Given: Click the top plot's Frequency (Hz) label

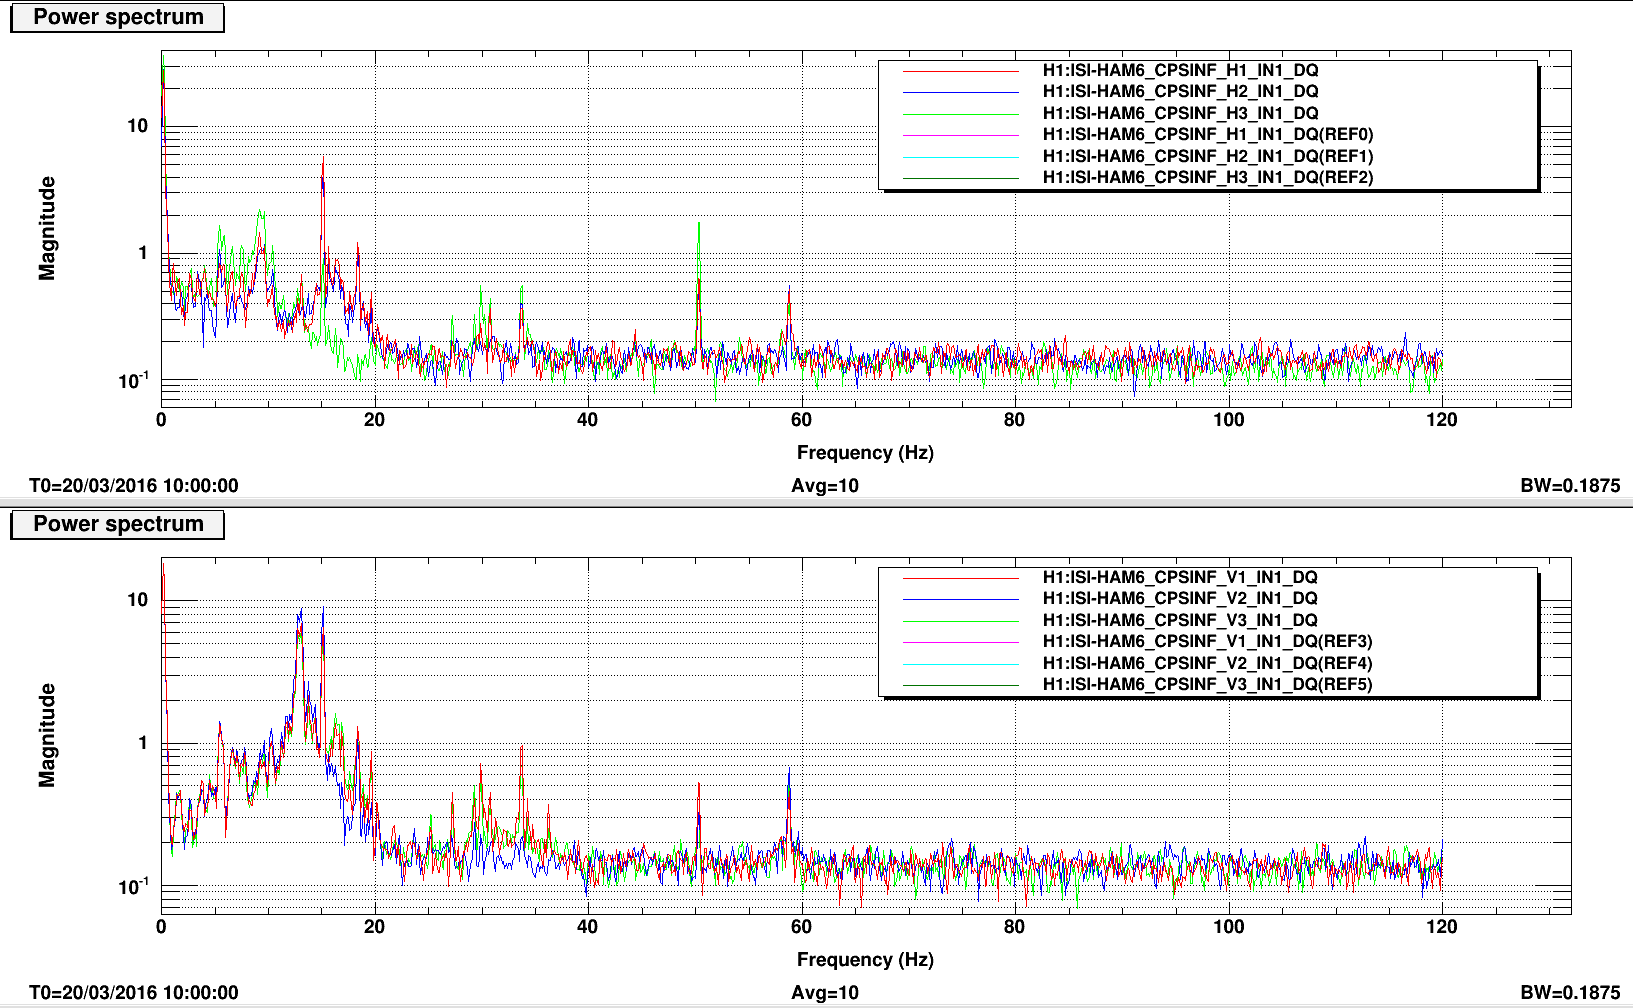Looking at the screenshot, I should (865, 452).
